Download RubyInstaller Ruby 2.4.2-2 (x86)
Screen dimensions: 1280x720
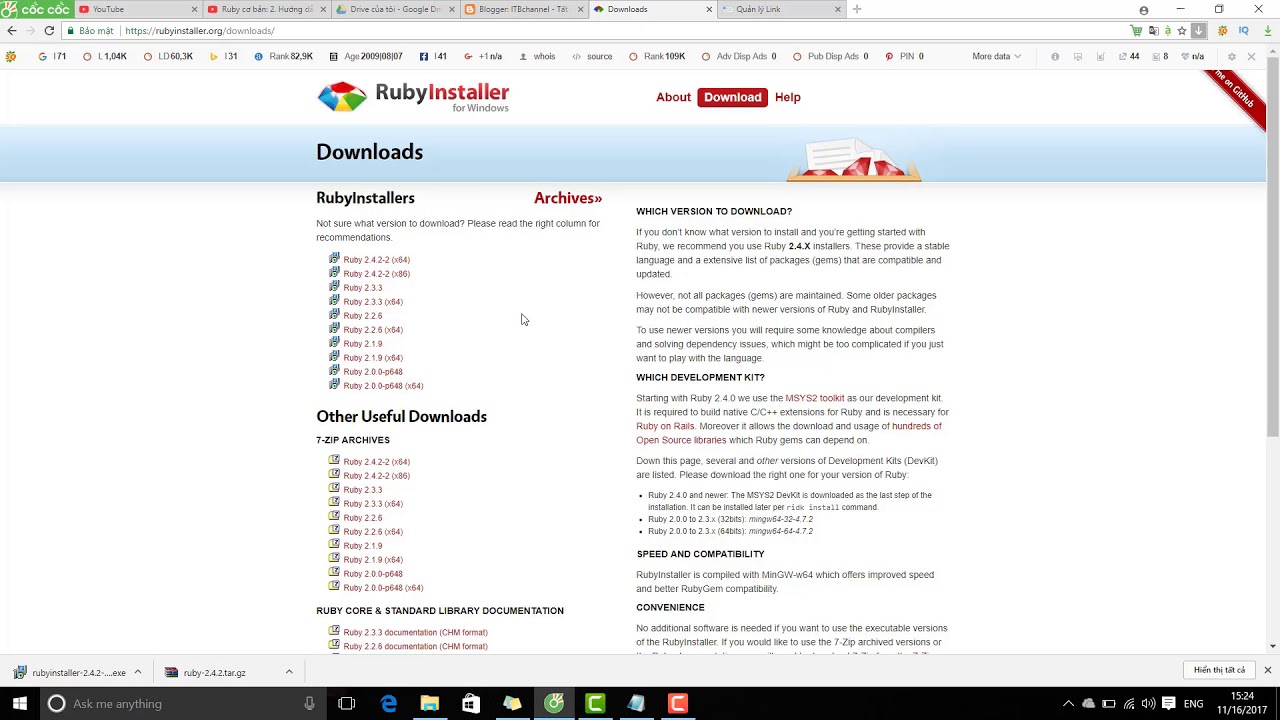tap(376, 274)
